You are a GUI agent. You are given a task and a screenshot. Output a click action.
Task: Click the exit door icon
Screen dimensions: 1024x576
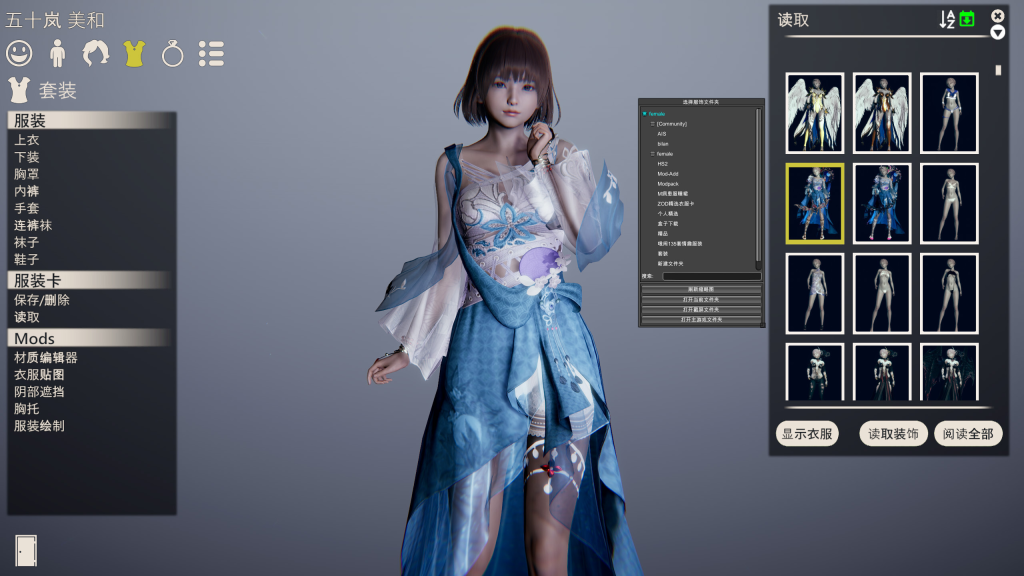[x=26, y=551]
